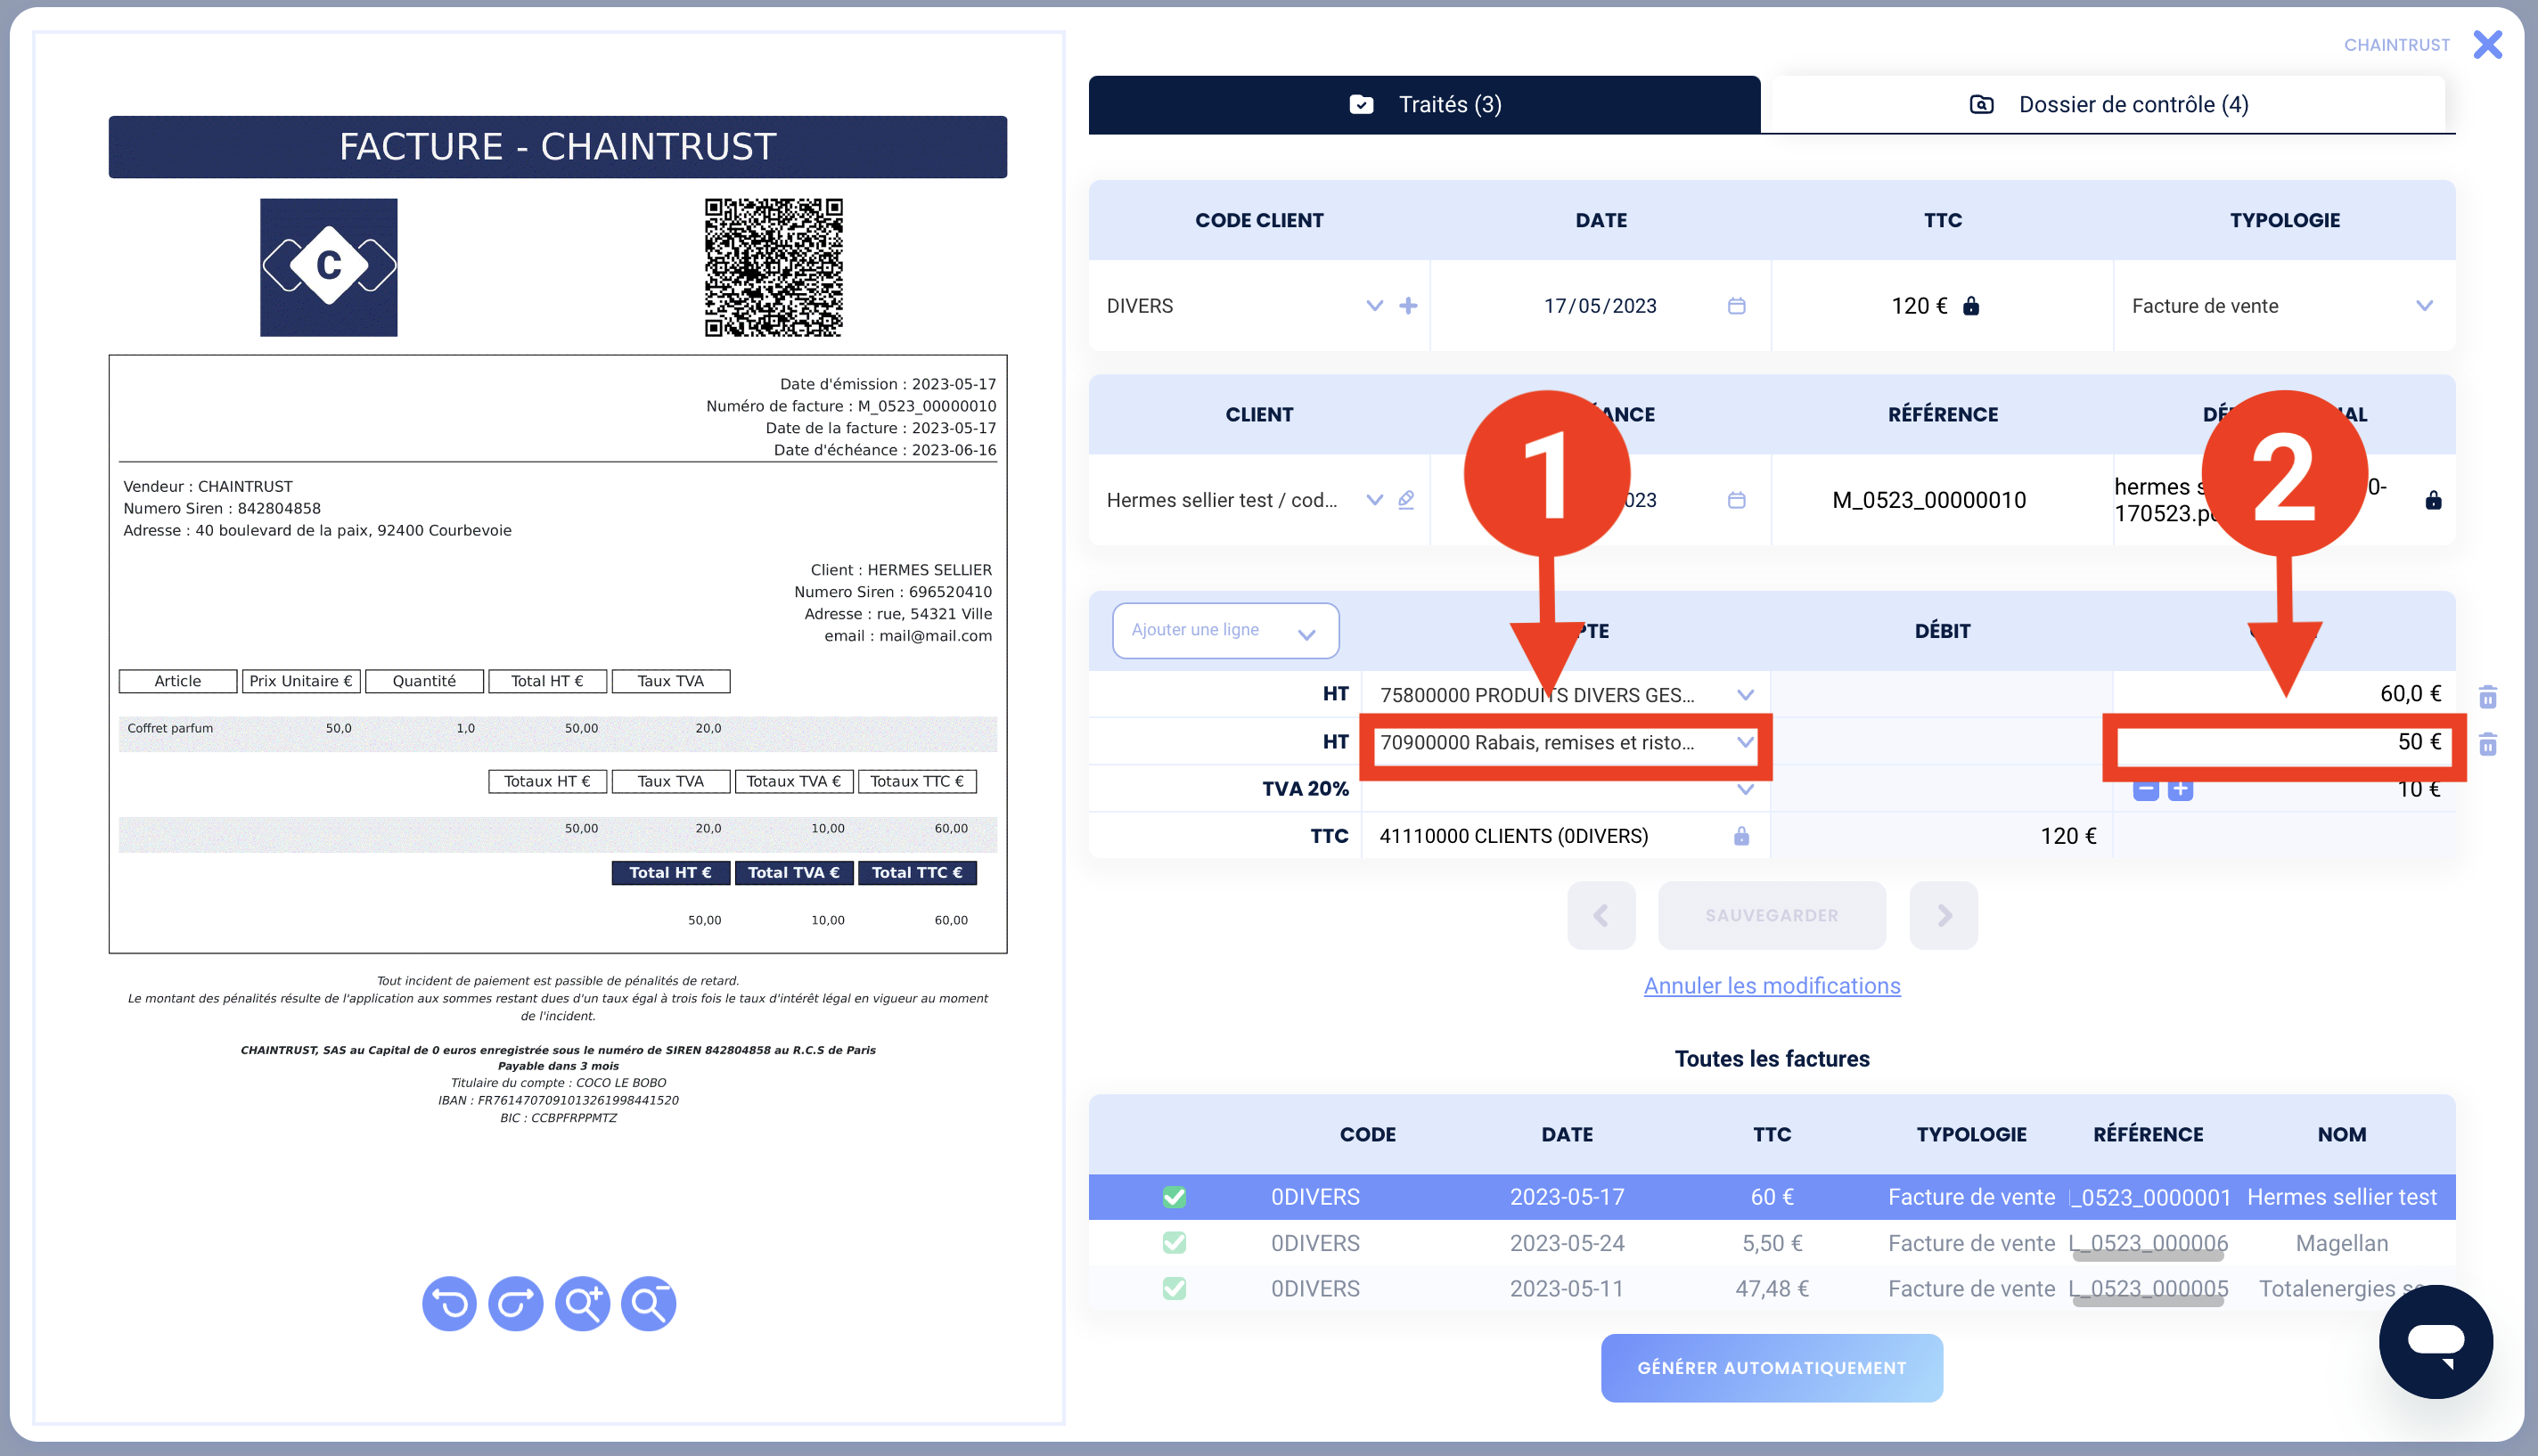This screenshot has width=2538, height=1456.
Task: Click the minus button on TVA 20% row
Action: 2145,789
